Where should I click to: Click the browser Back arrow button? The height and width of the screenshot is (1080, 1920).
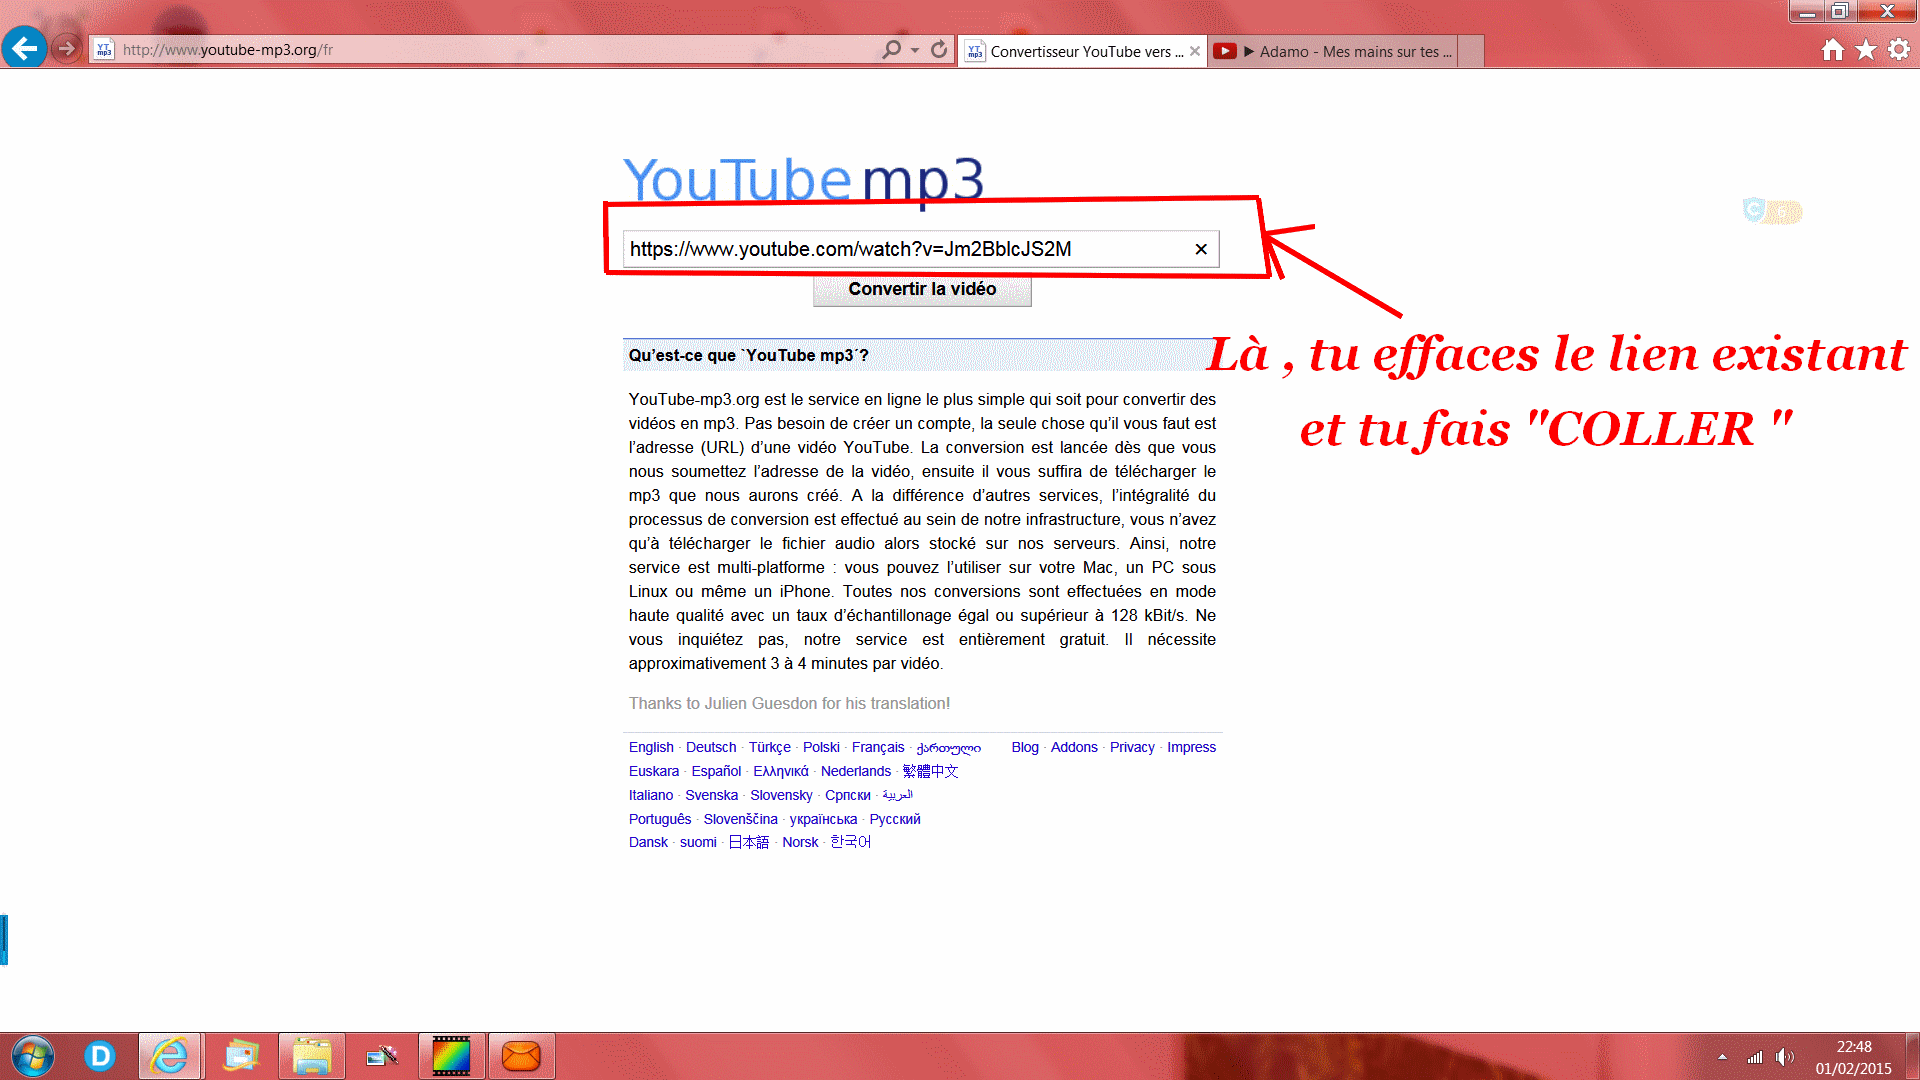pyautogui.click(x=24, y=48)
